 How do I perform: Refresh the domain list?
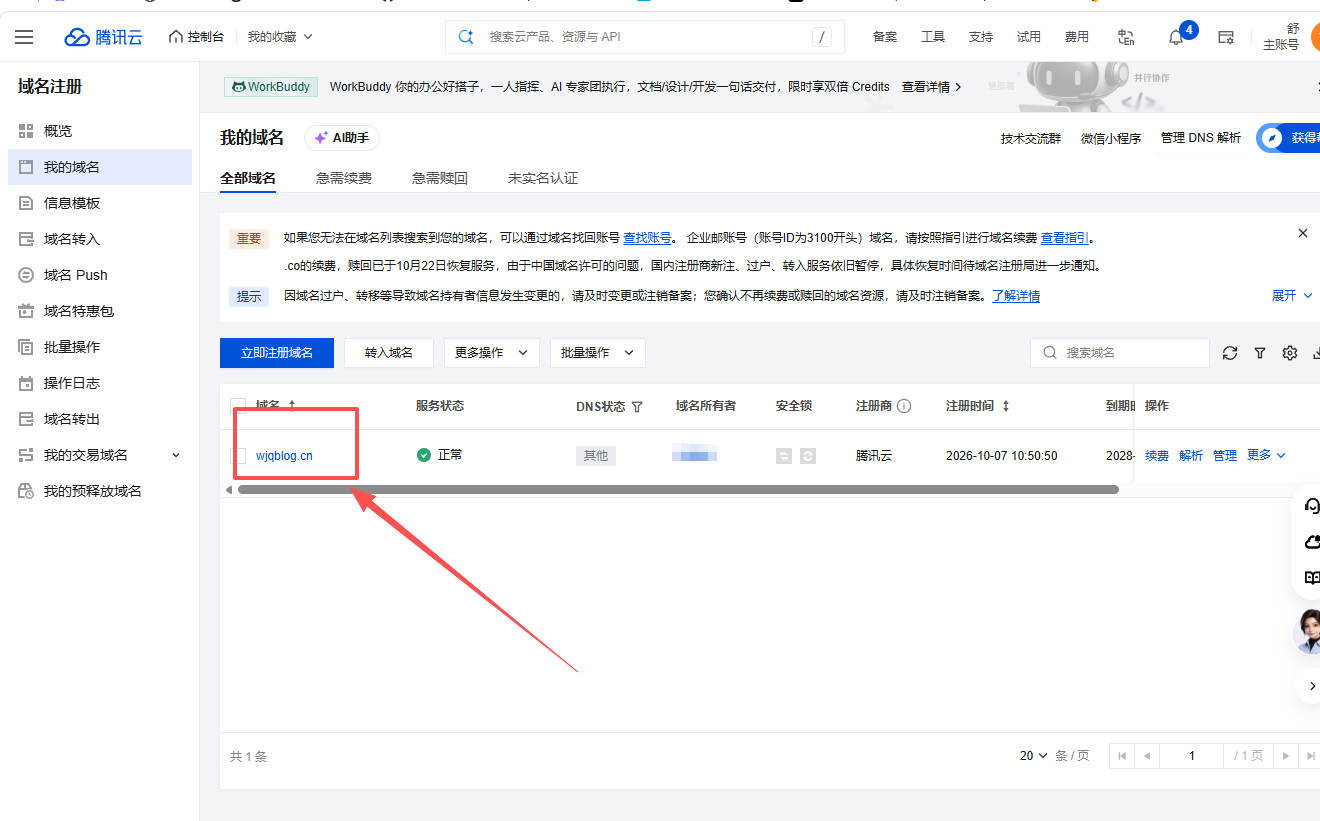tap(1230, 353)
